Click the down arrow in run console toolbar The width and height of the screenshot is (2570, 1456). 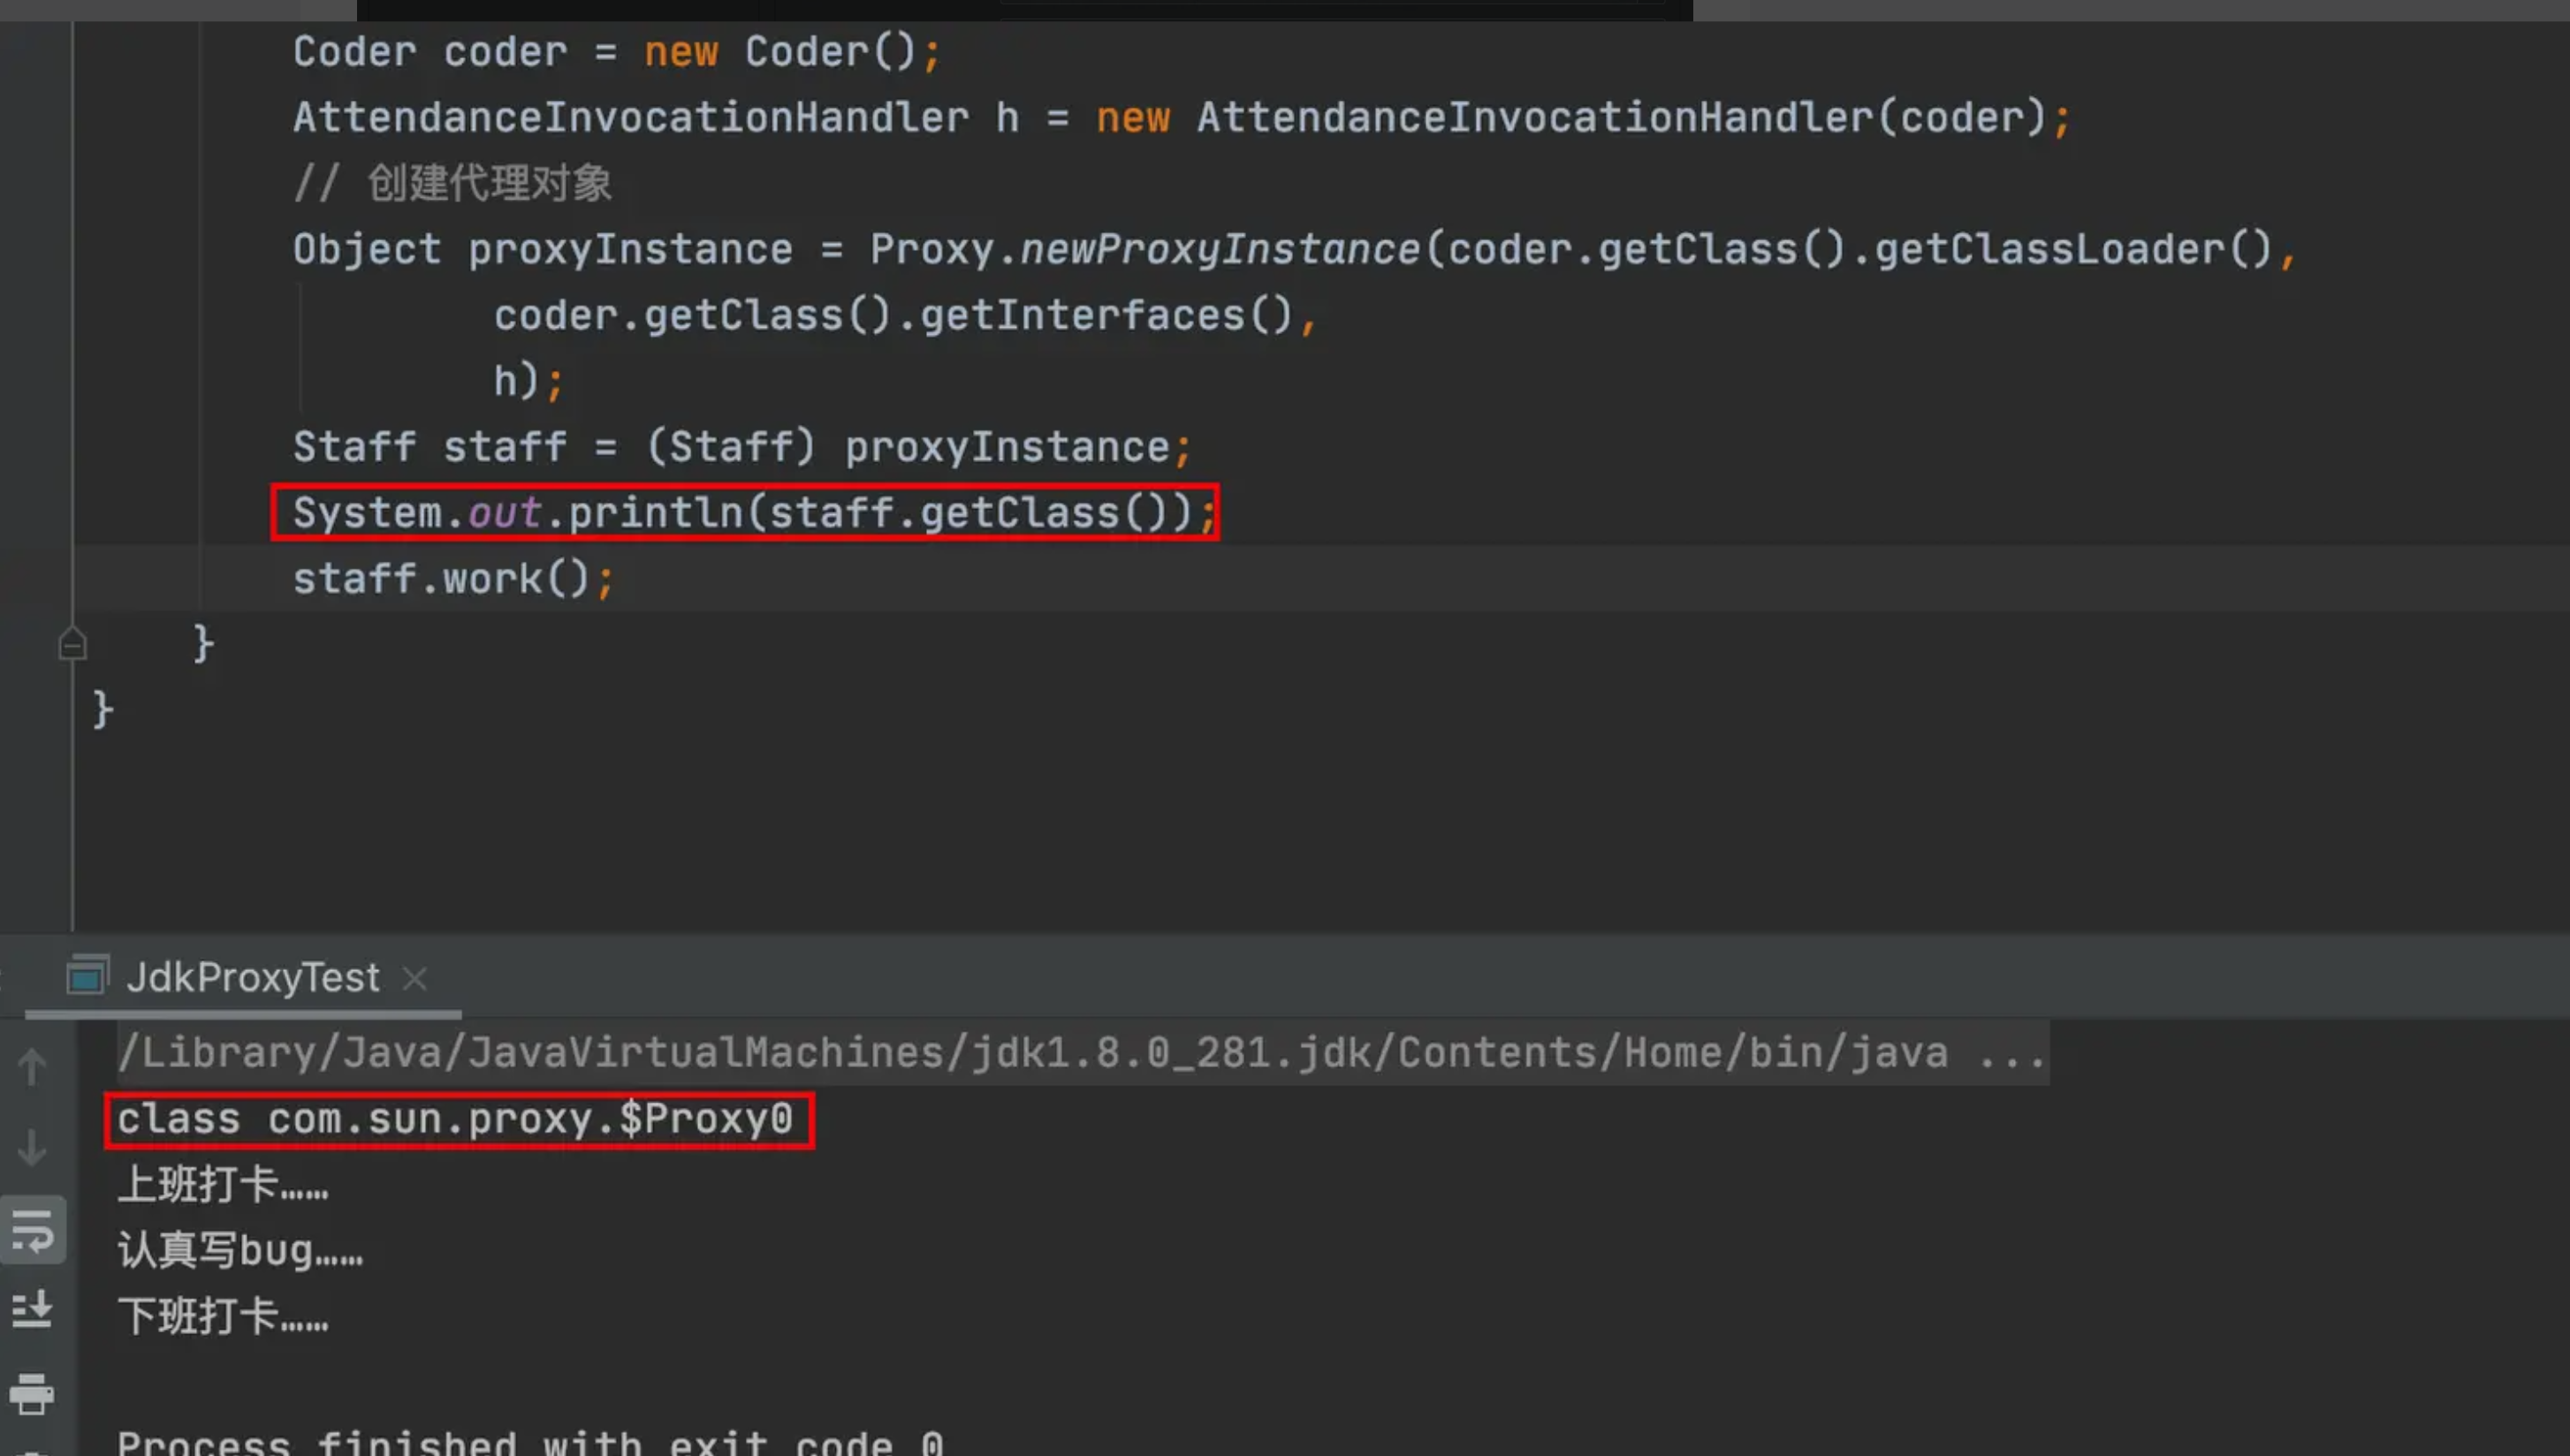tap(32, 1147)
